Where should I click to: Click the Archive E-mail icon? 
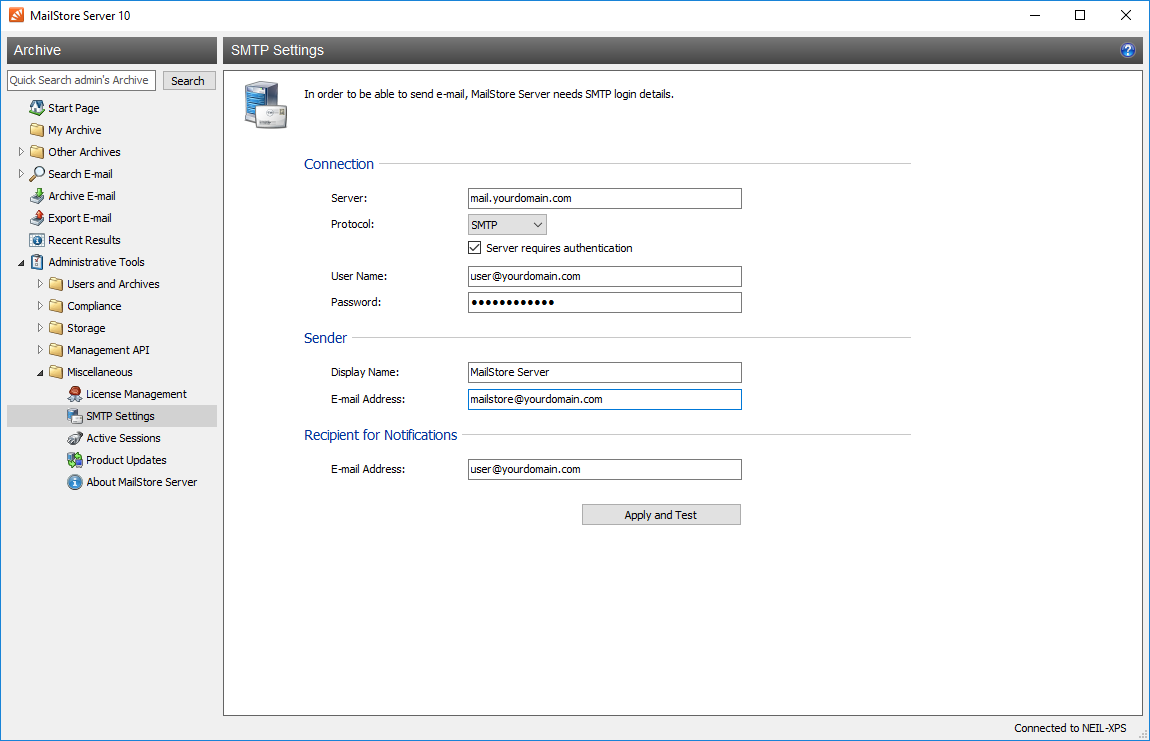pos(37,196)
